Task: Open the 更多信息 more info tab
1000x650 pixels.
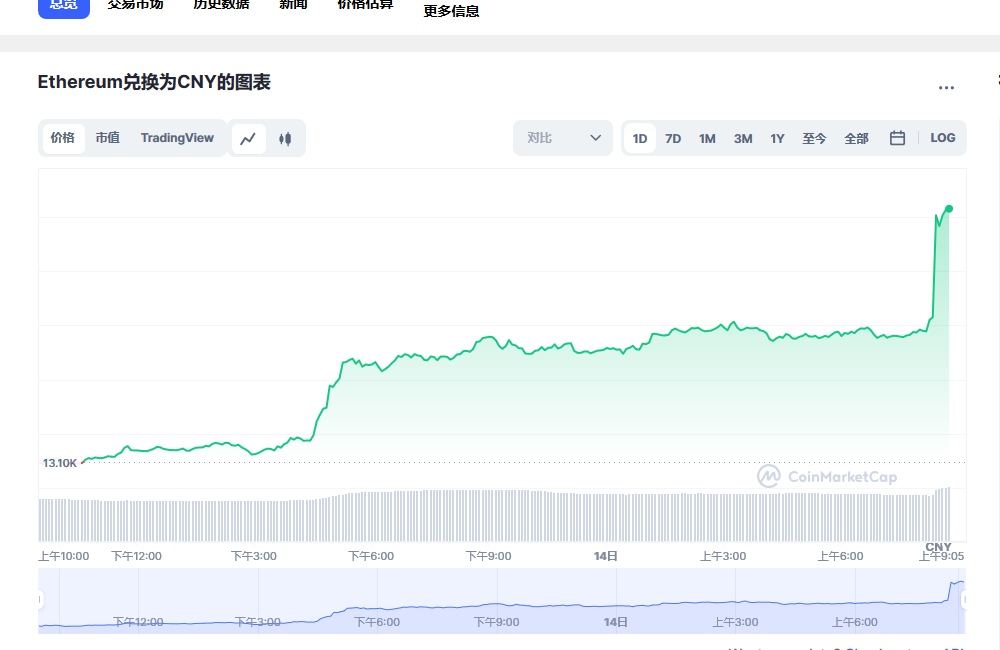Action: click(x=451, y=11)
